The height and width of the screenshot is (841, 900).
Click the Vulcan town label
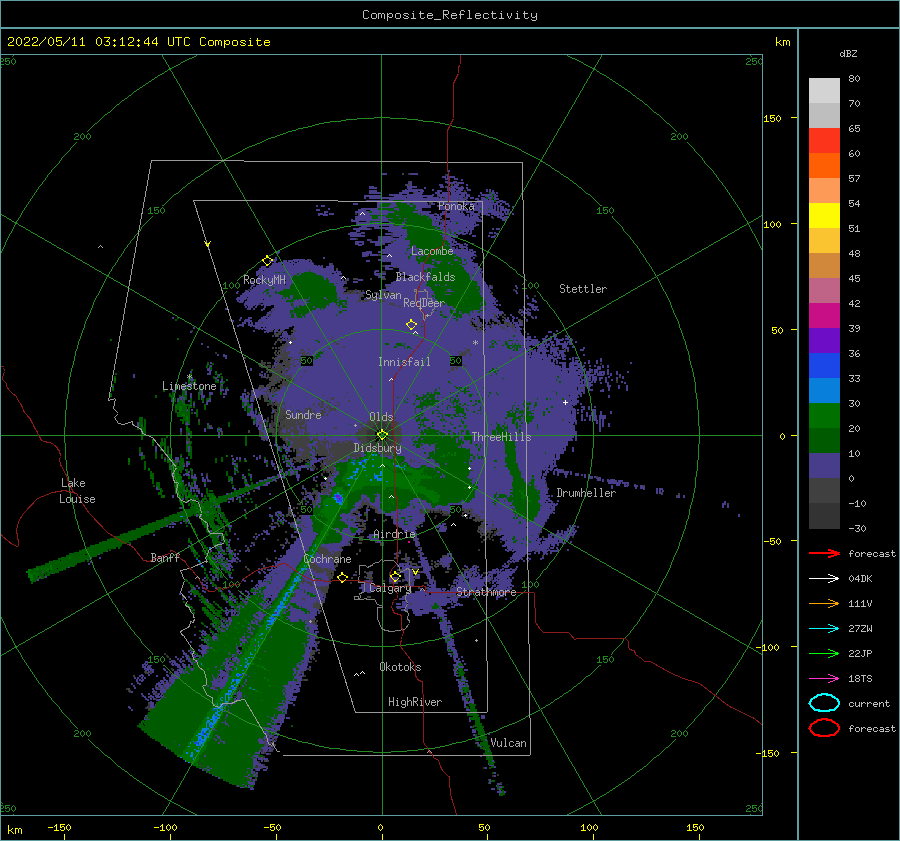point(508,743)
